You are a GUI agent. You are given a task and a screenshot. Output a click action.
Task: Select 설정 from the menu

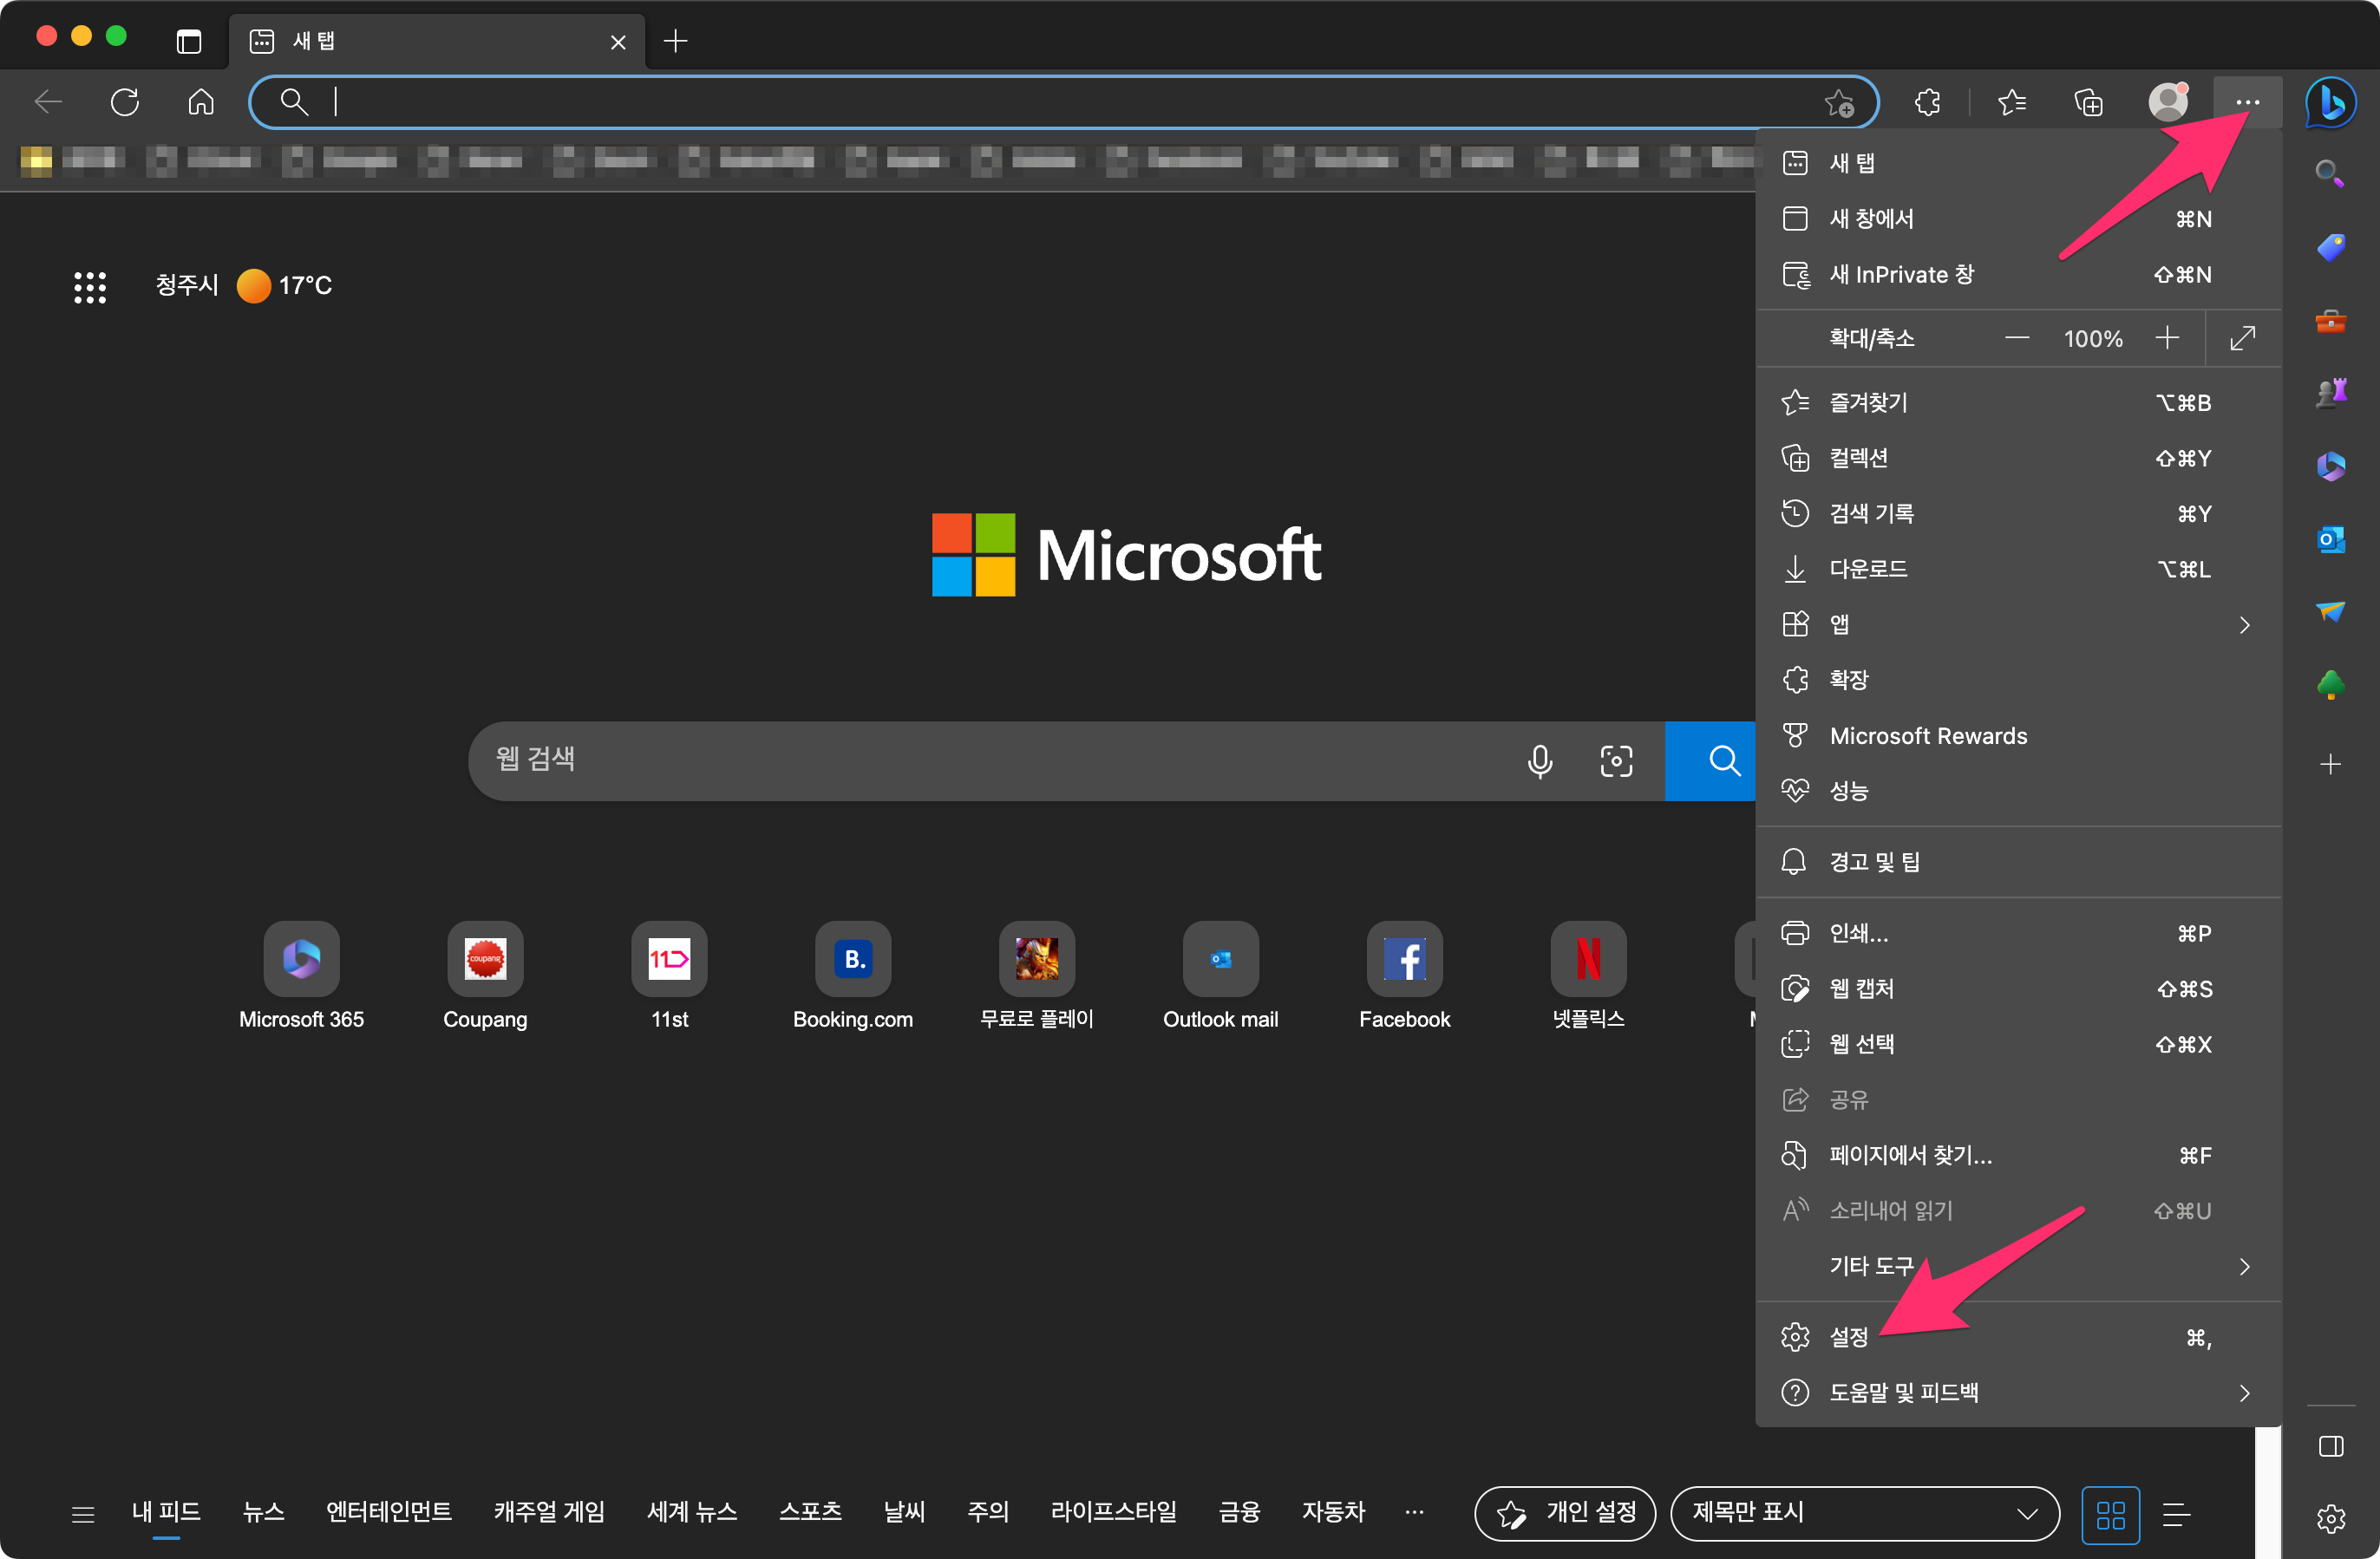click(1850, 1337)
